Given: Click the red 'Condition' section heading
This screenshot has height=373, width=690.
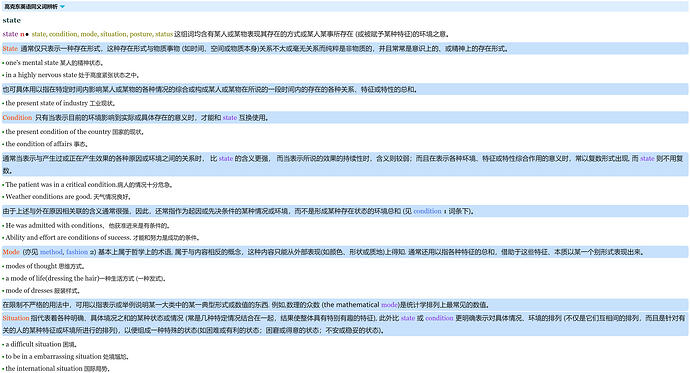Looking at the screenshot, I should (x=17, y=117).
